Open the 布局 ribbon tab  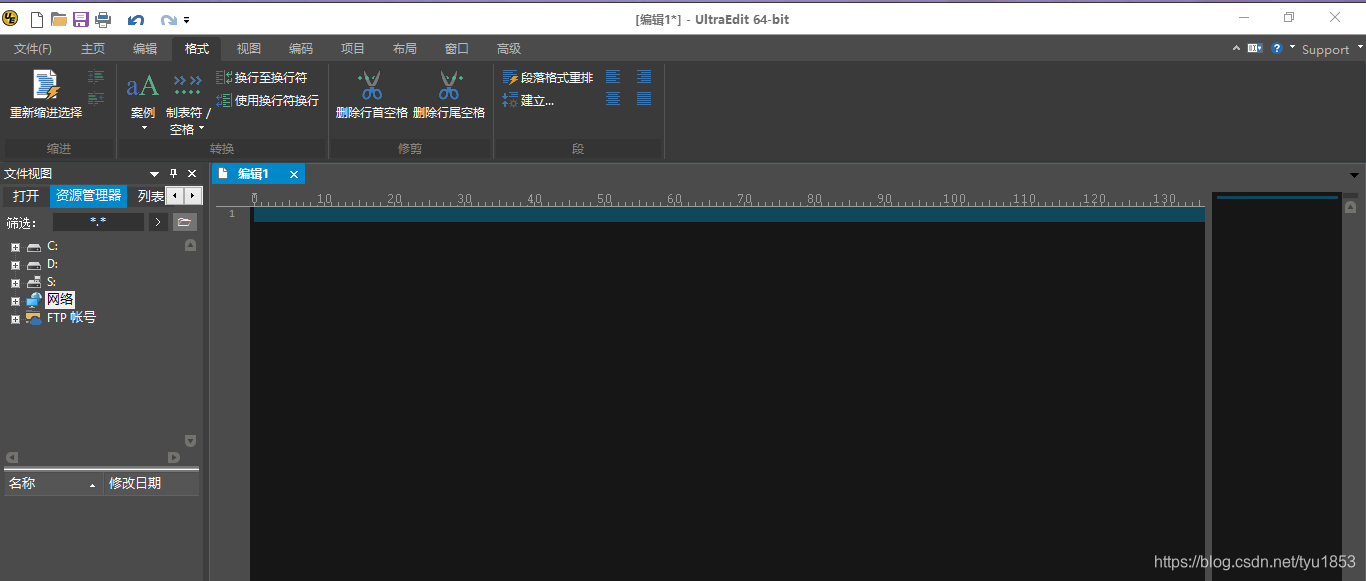coord(405,48)
